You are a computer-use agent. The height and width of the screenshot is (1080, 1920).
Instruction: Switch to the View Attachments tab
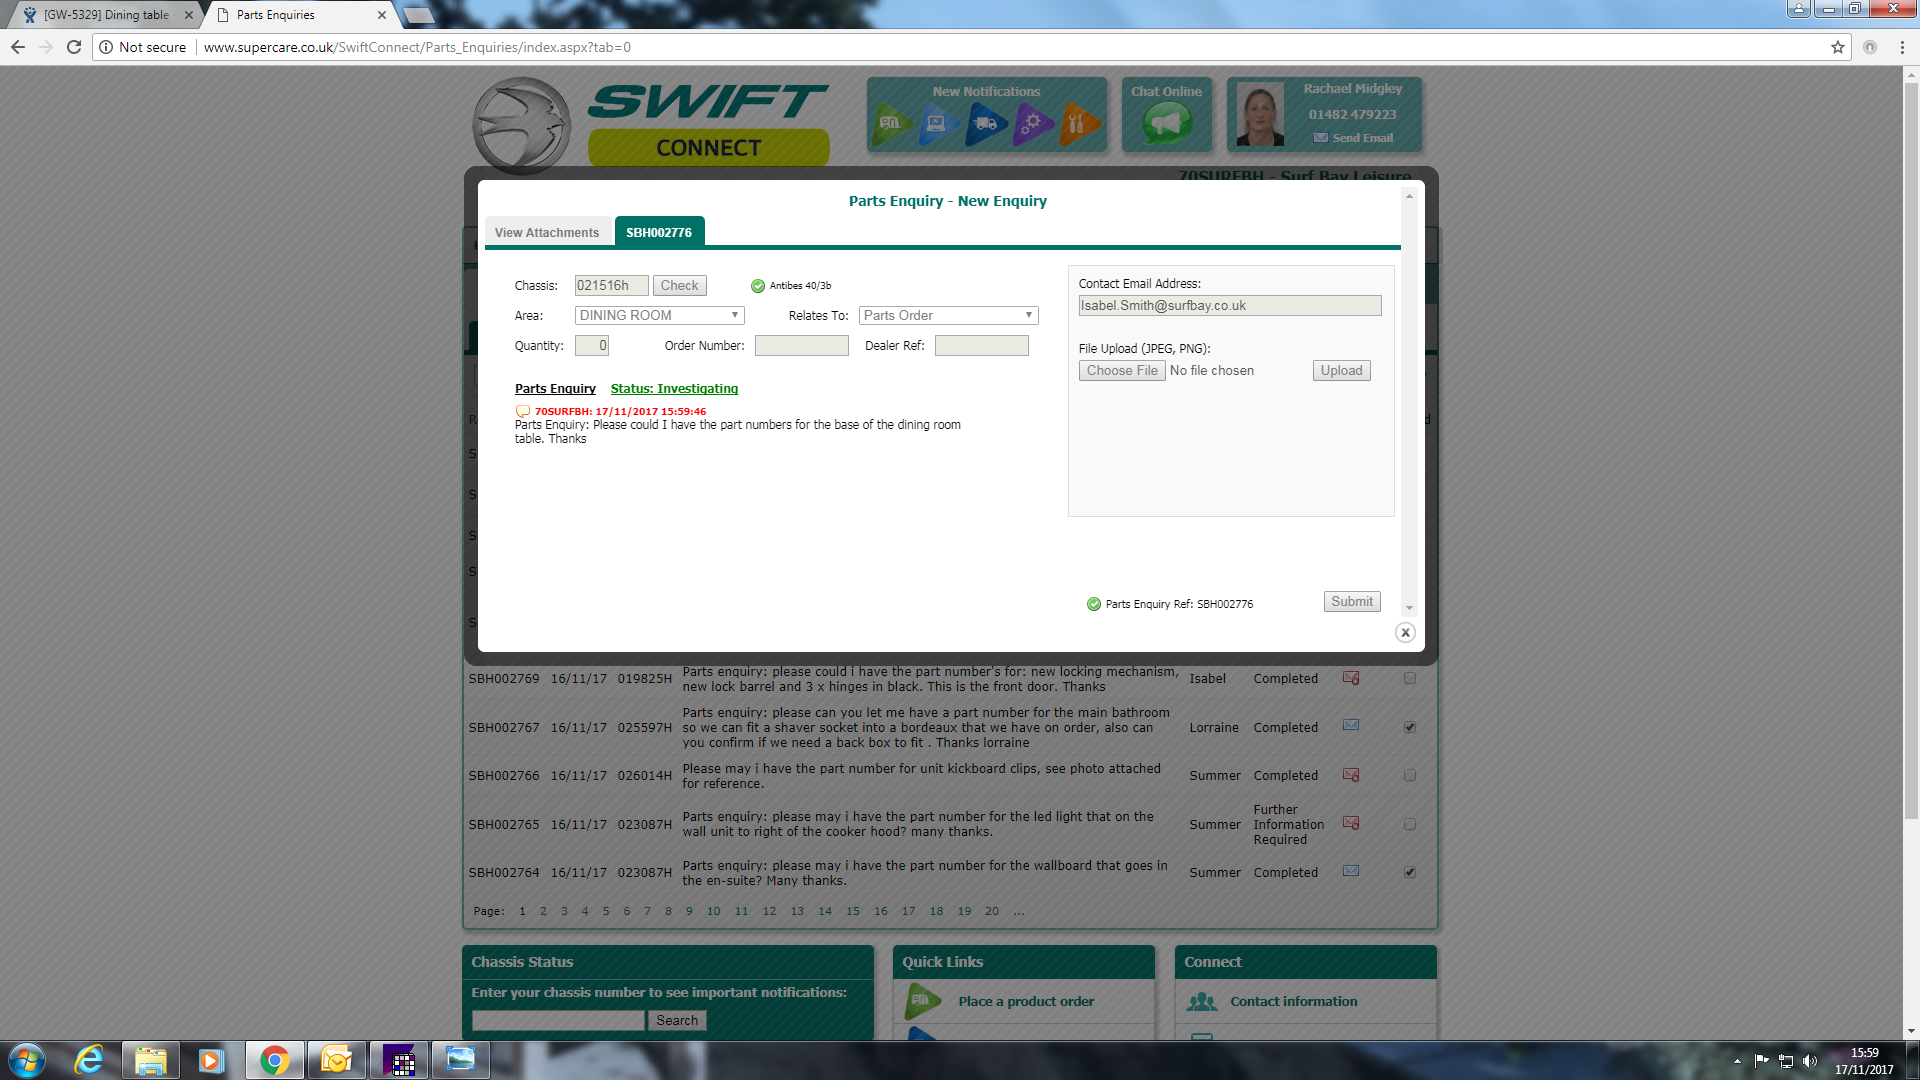coord(547,232)
